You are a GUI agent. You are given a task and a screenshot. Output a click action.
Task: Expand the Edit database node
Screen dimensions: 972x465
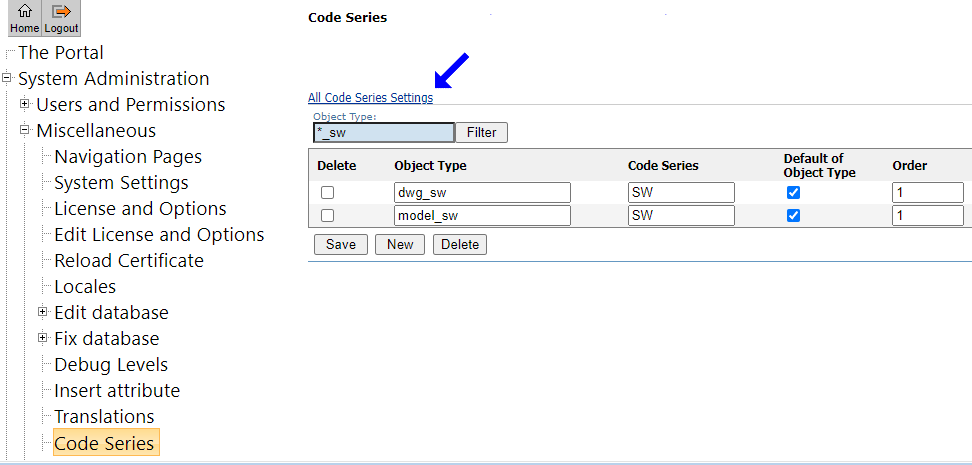pos(43,312)
